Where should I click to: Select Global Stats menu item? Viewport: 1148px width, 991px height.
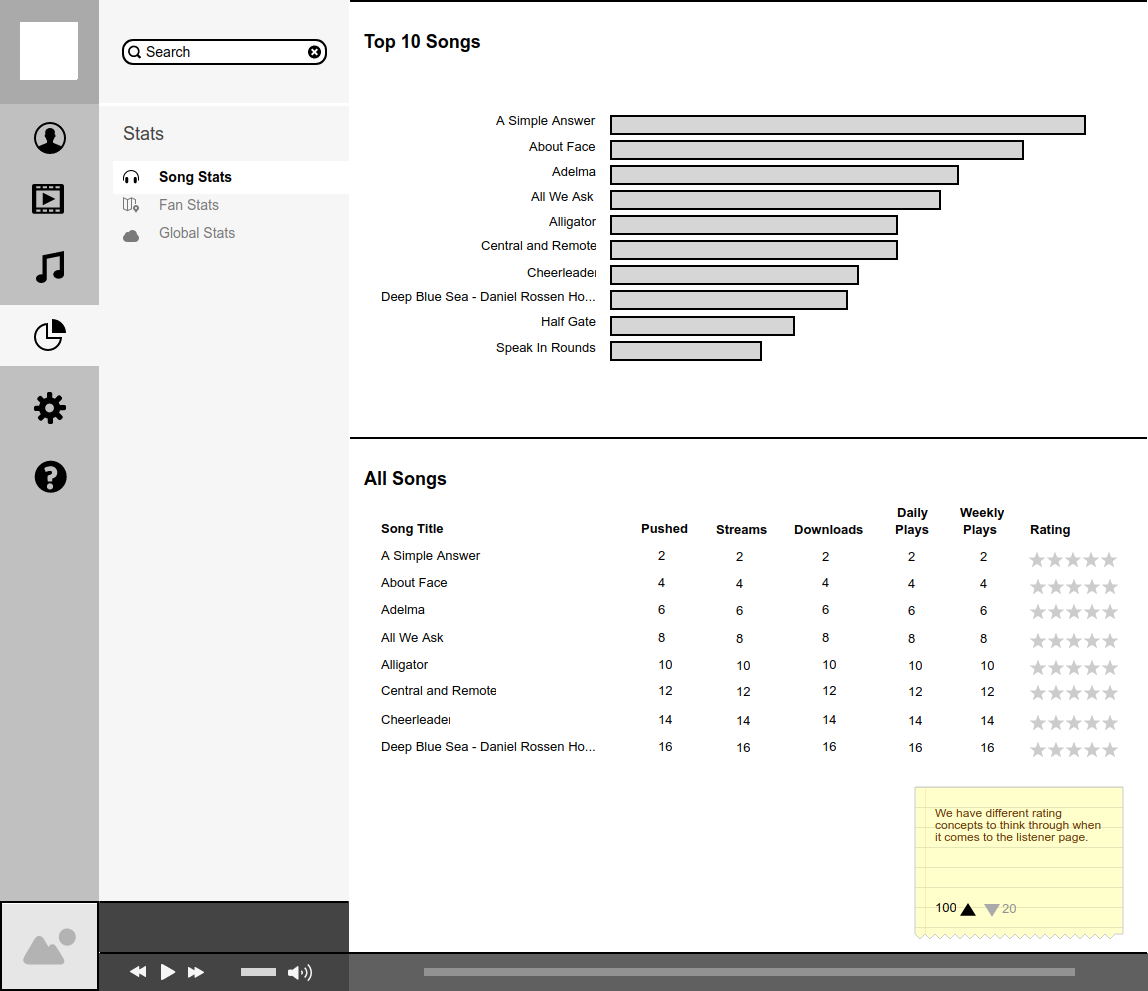point(197,233)
